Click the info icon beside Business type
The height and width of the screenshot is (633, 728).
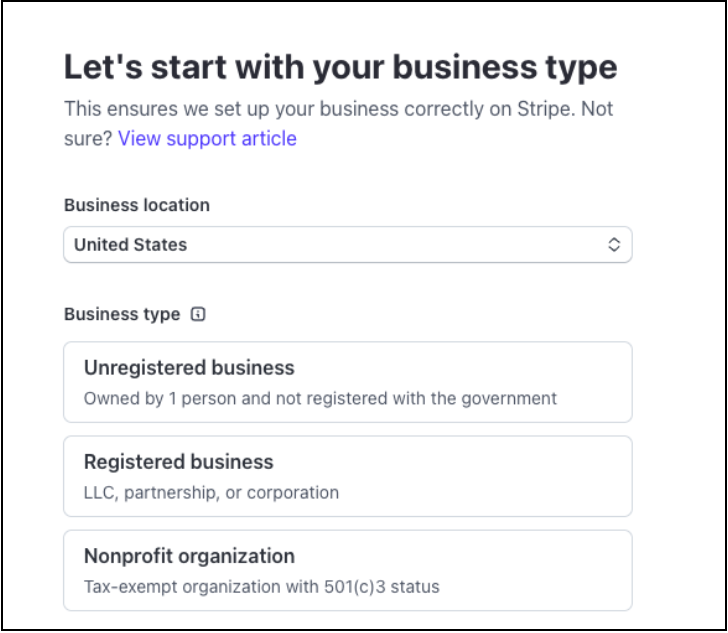tap(198, 314)
